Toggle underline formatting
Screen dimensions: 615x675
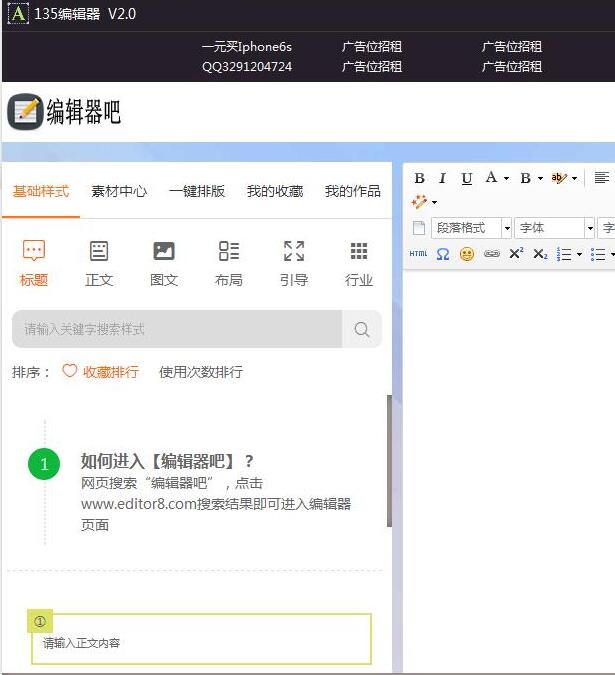coord(467,178)
